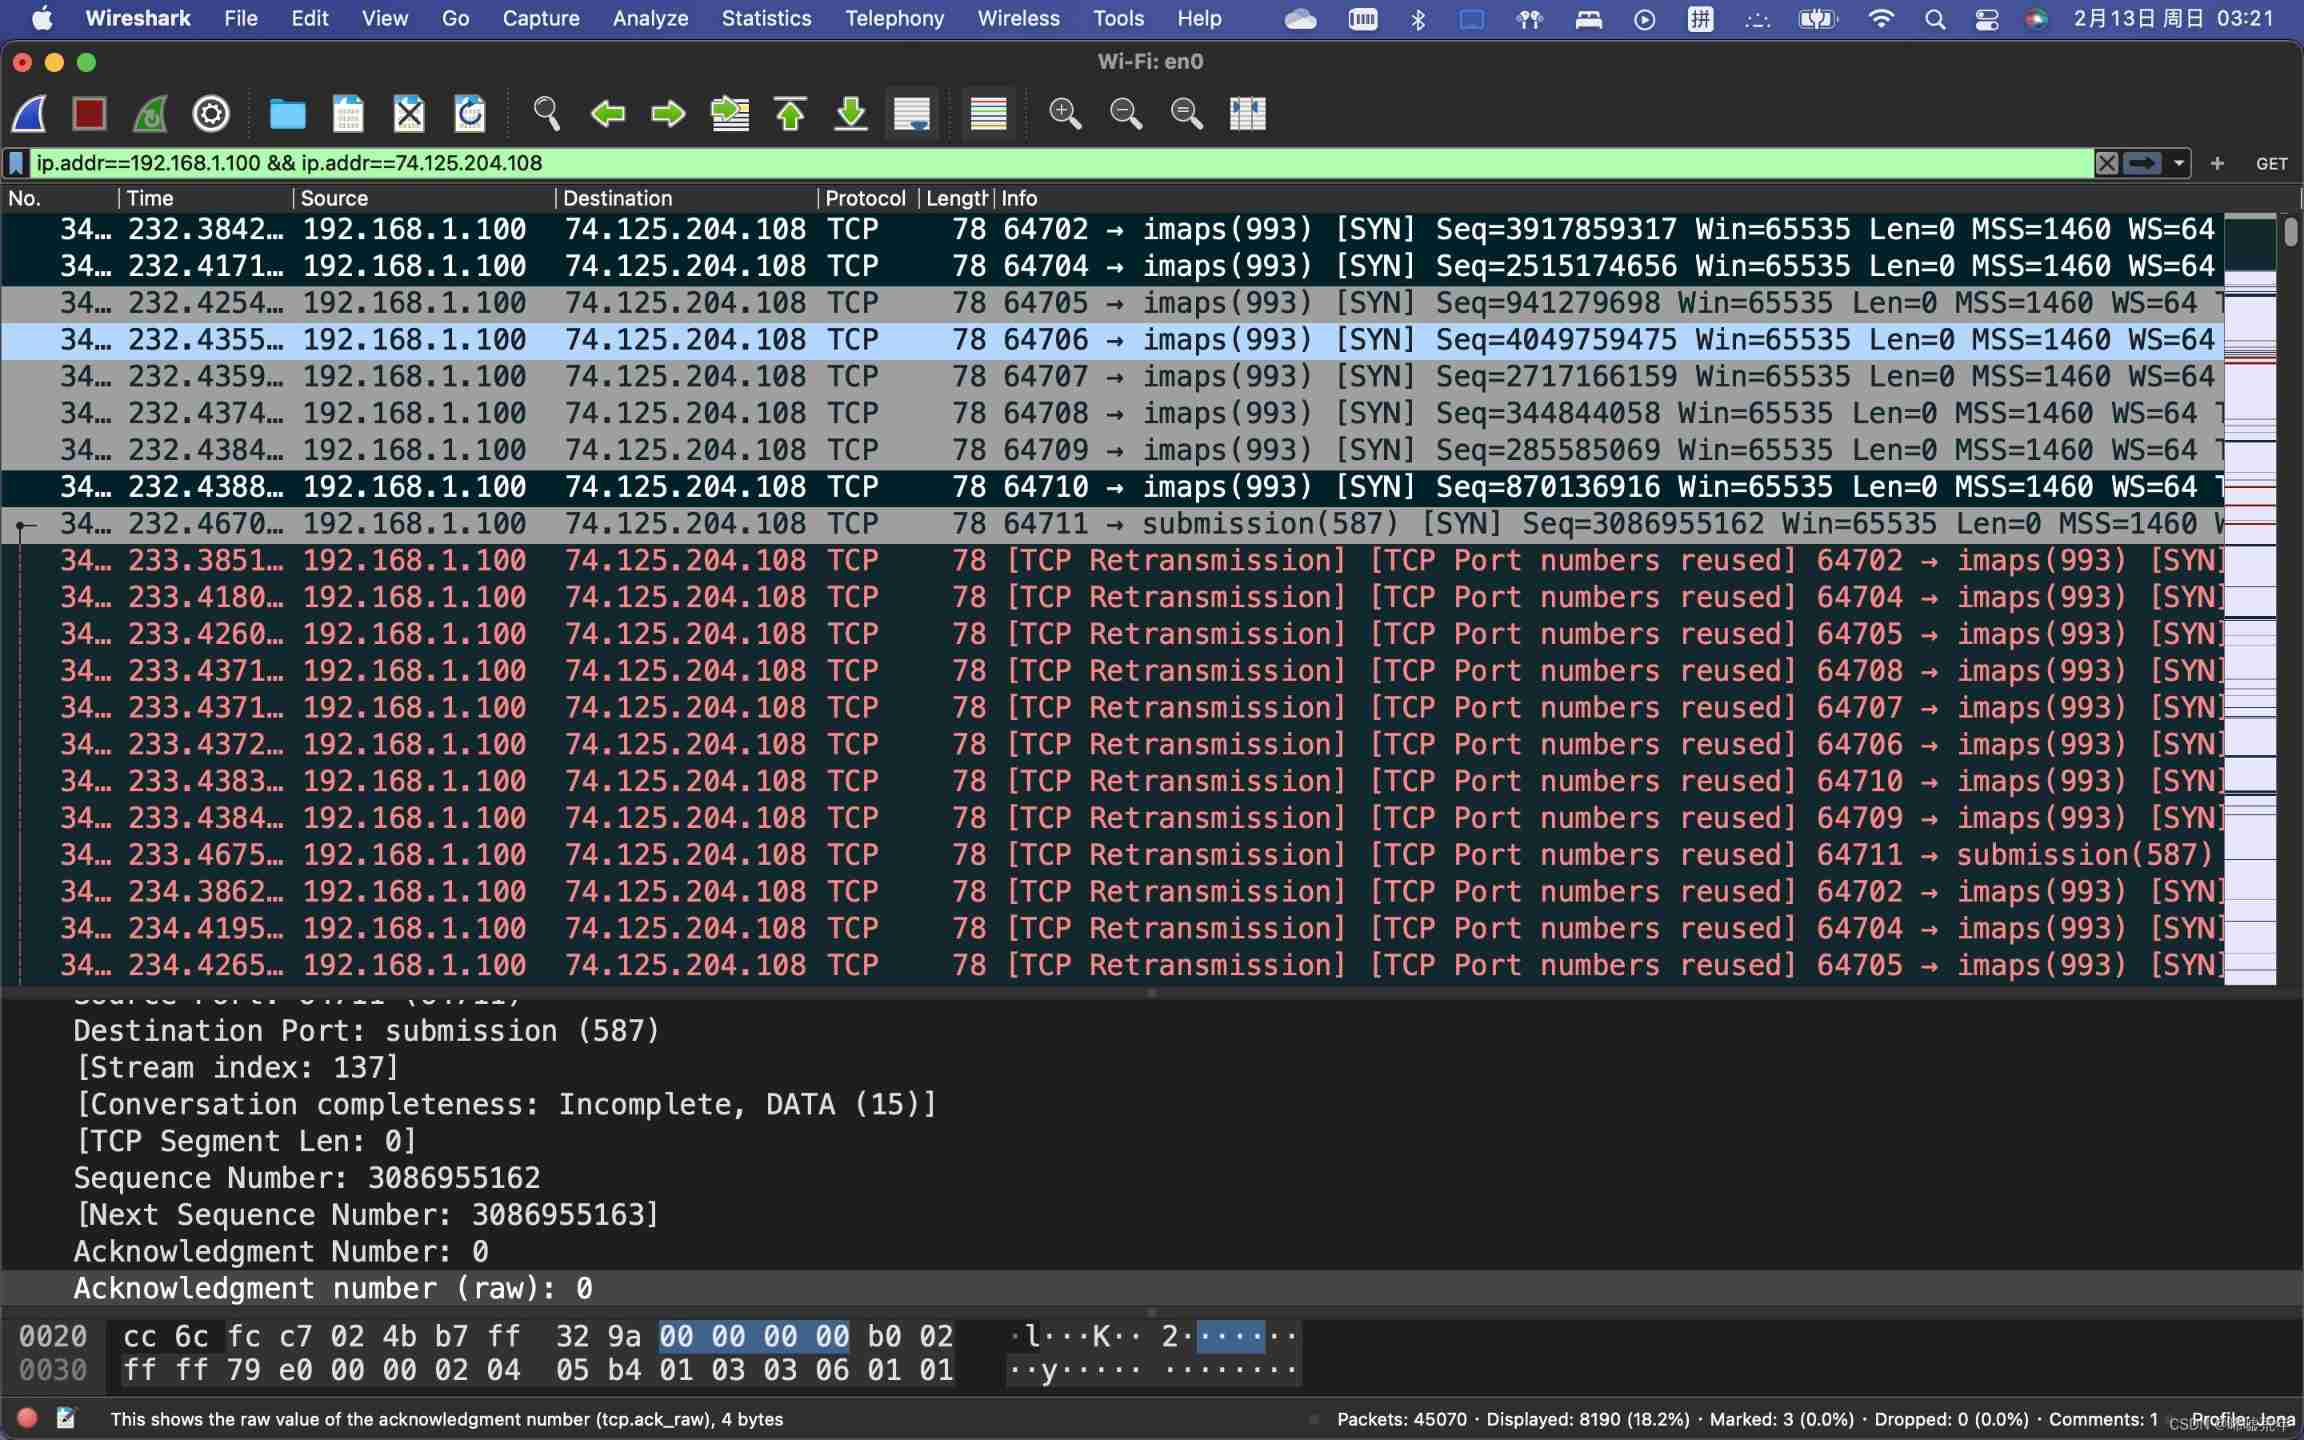Select the 'Sequence Number: 3086955162' detail line

coord(306,1178)
